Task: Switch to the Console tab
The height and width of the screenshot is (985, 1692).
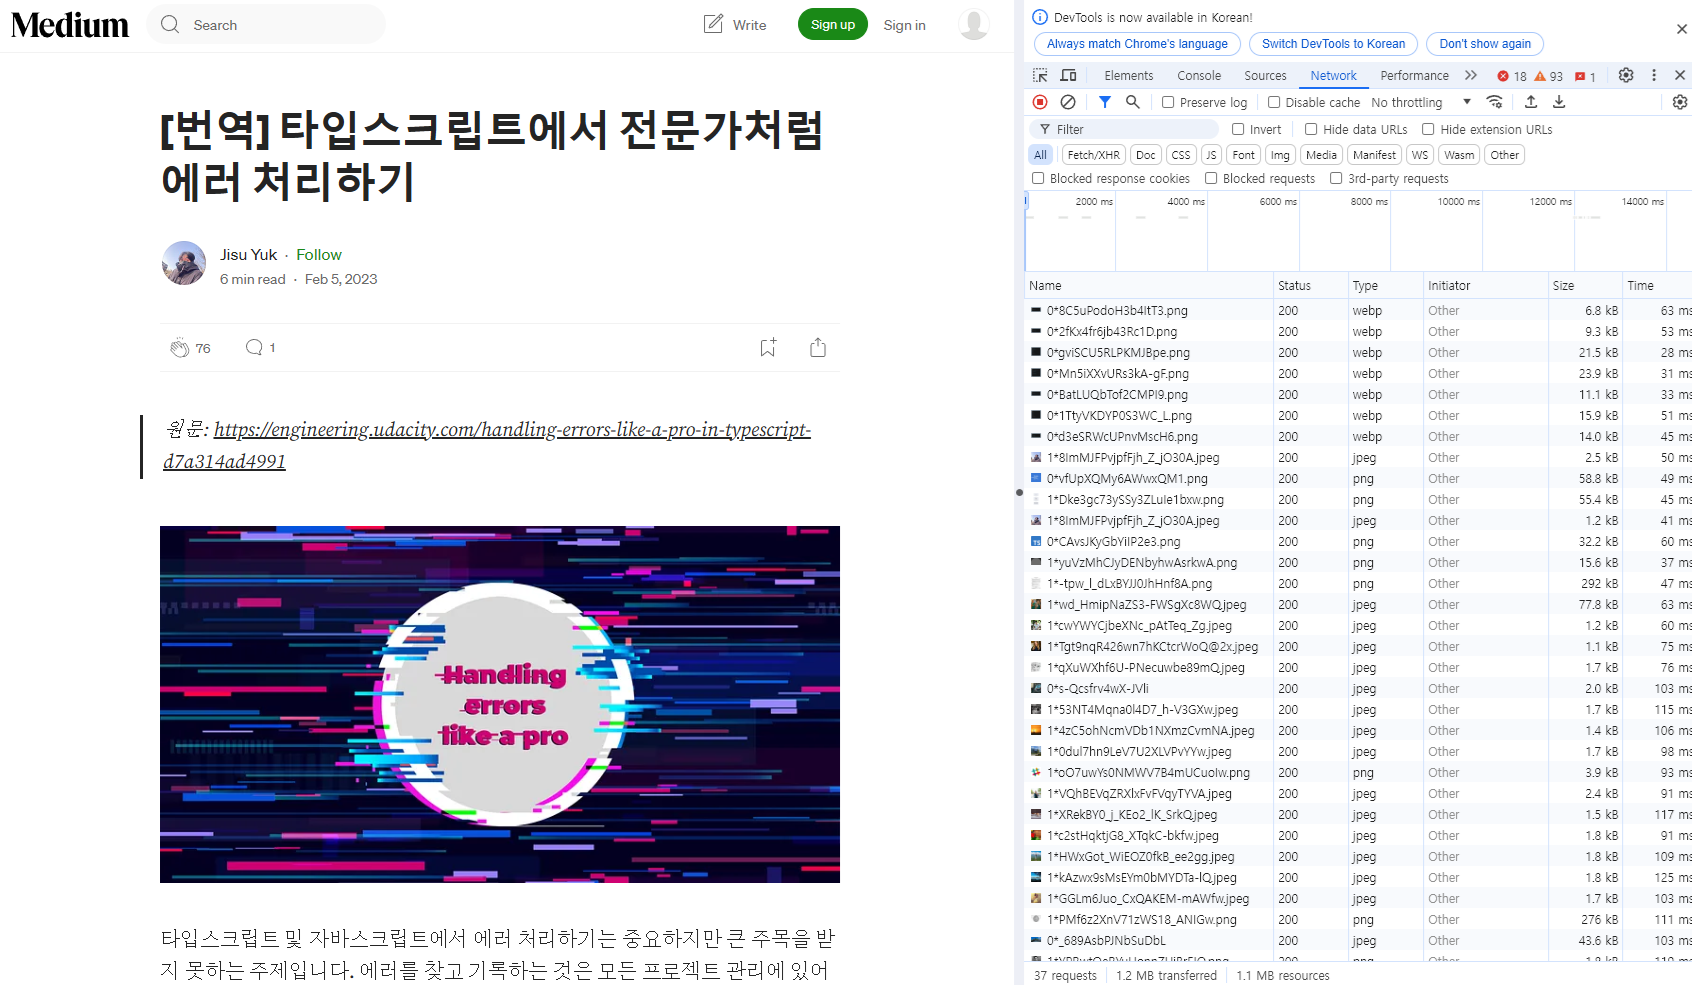Action: (1199, 76)
